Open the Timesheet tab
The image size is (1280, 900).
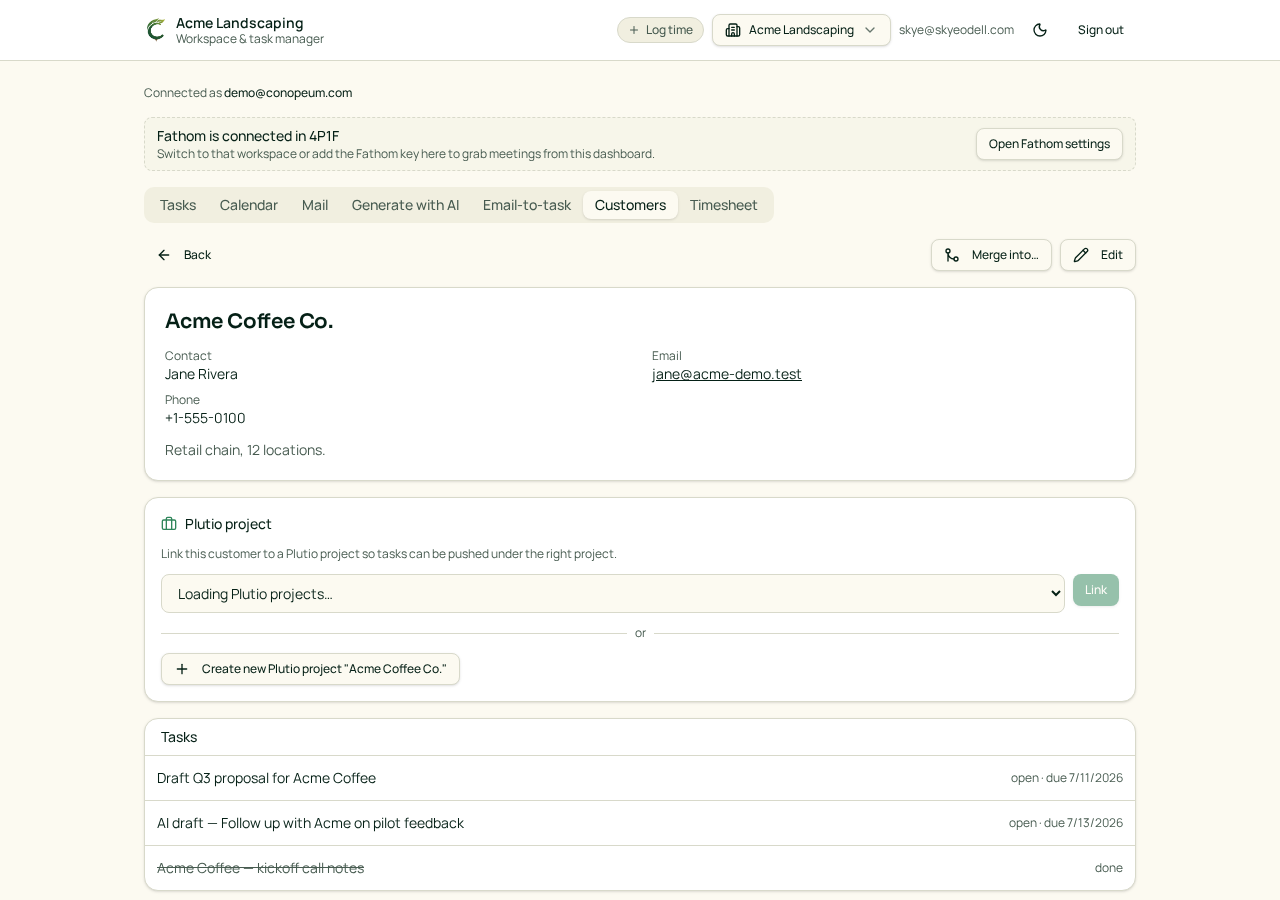point(724,205)
